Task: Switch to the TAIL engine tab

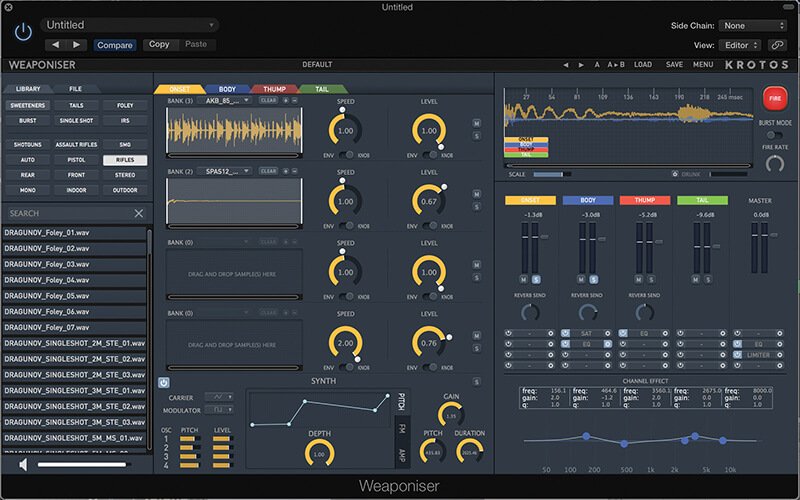Action: (x=322, y=89)
